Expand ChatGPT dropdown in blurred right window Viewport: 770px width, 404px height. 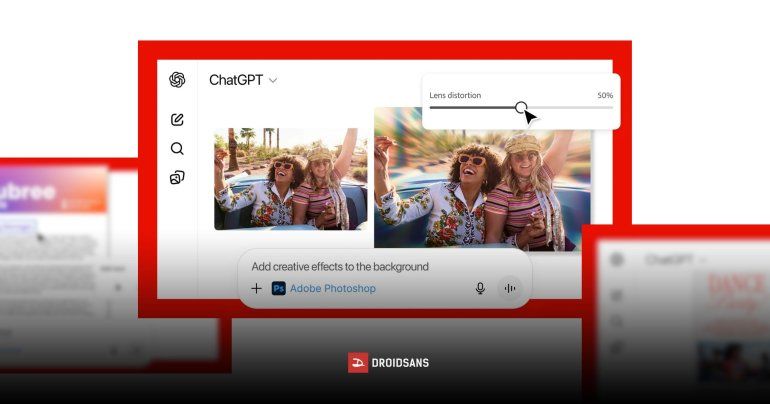(x=702, y=260)
